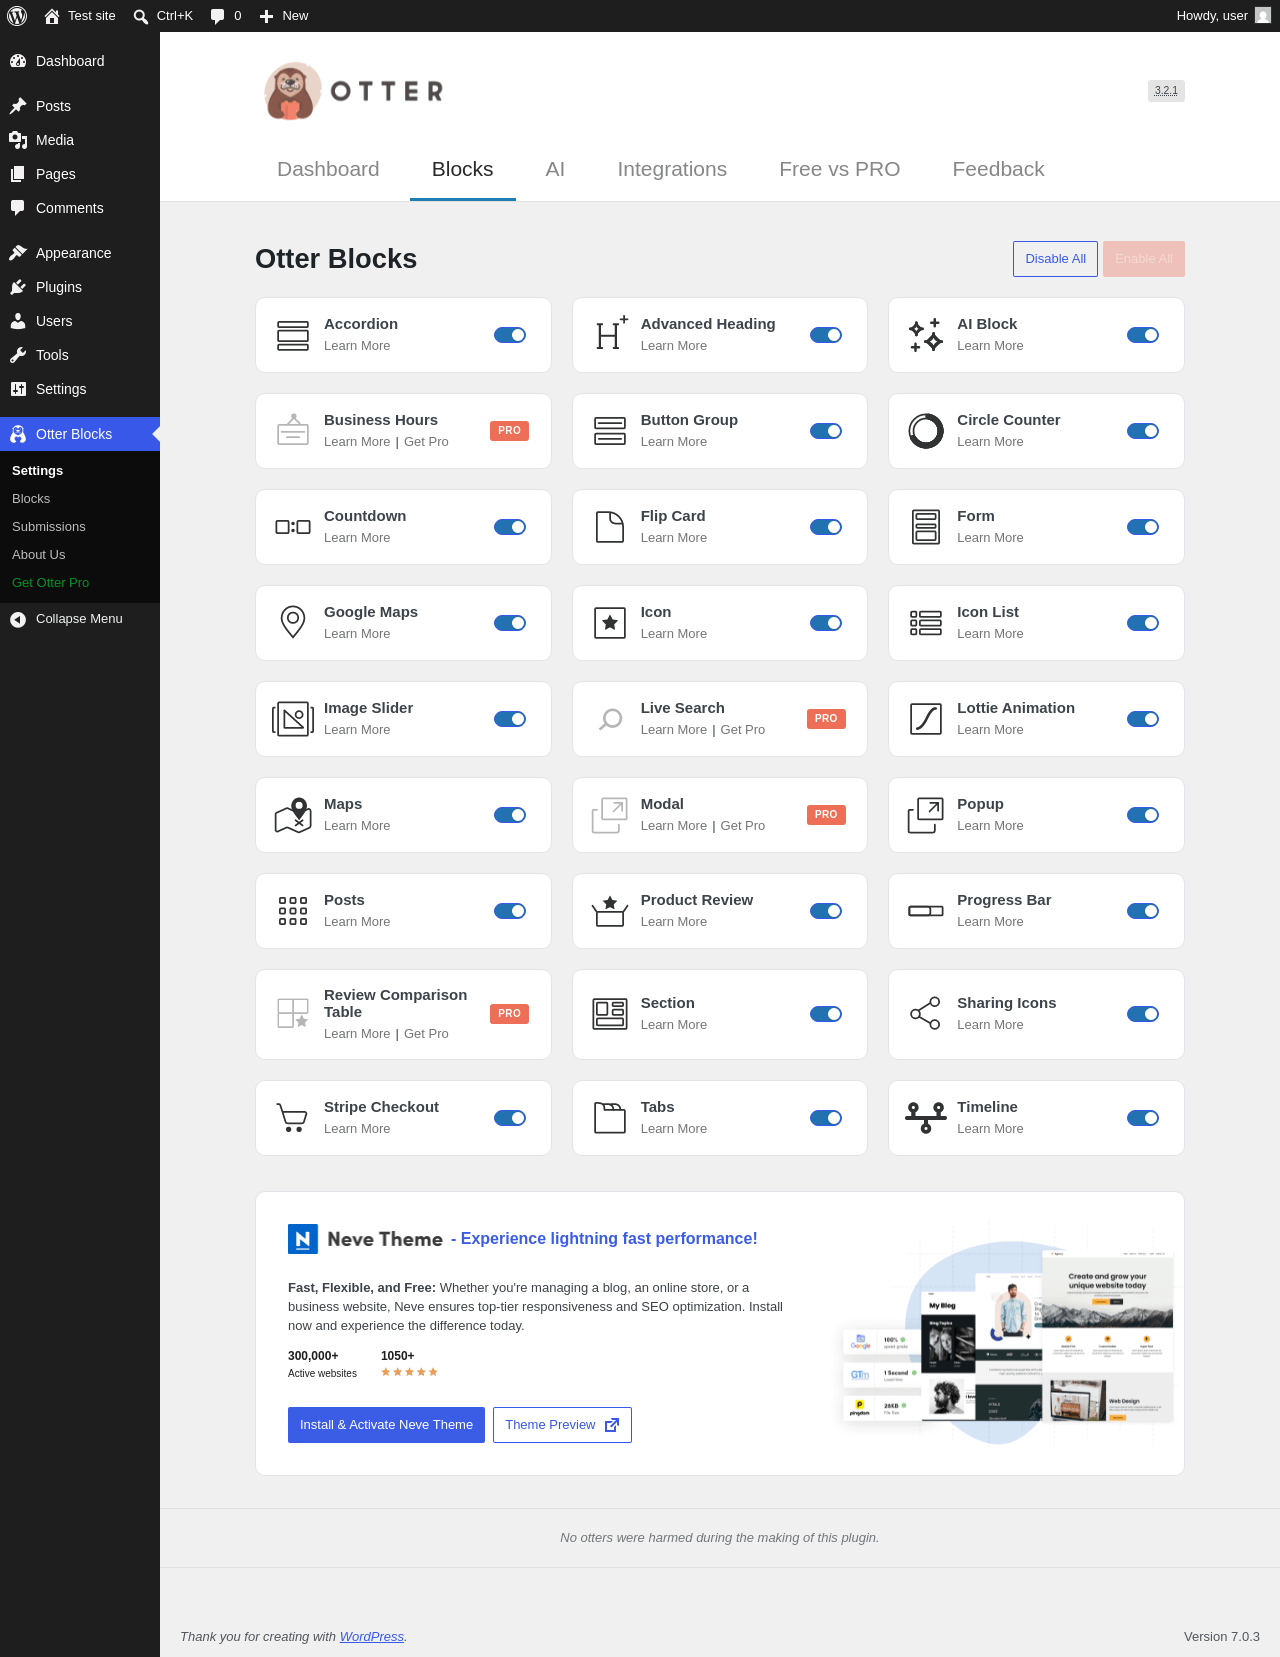
Task: Click the AI Block sparkle icon
Action: click(926, 335)
